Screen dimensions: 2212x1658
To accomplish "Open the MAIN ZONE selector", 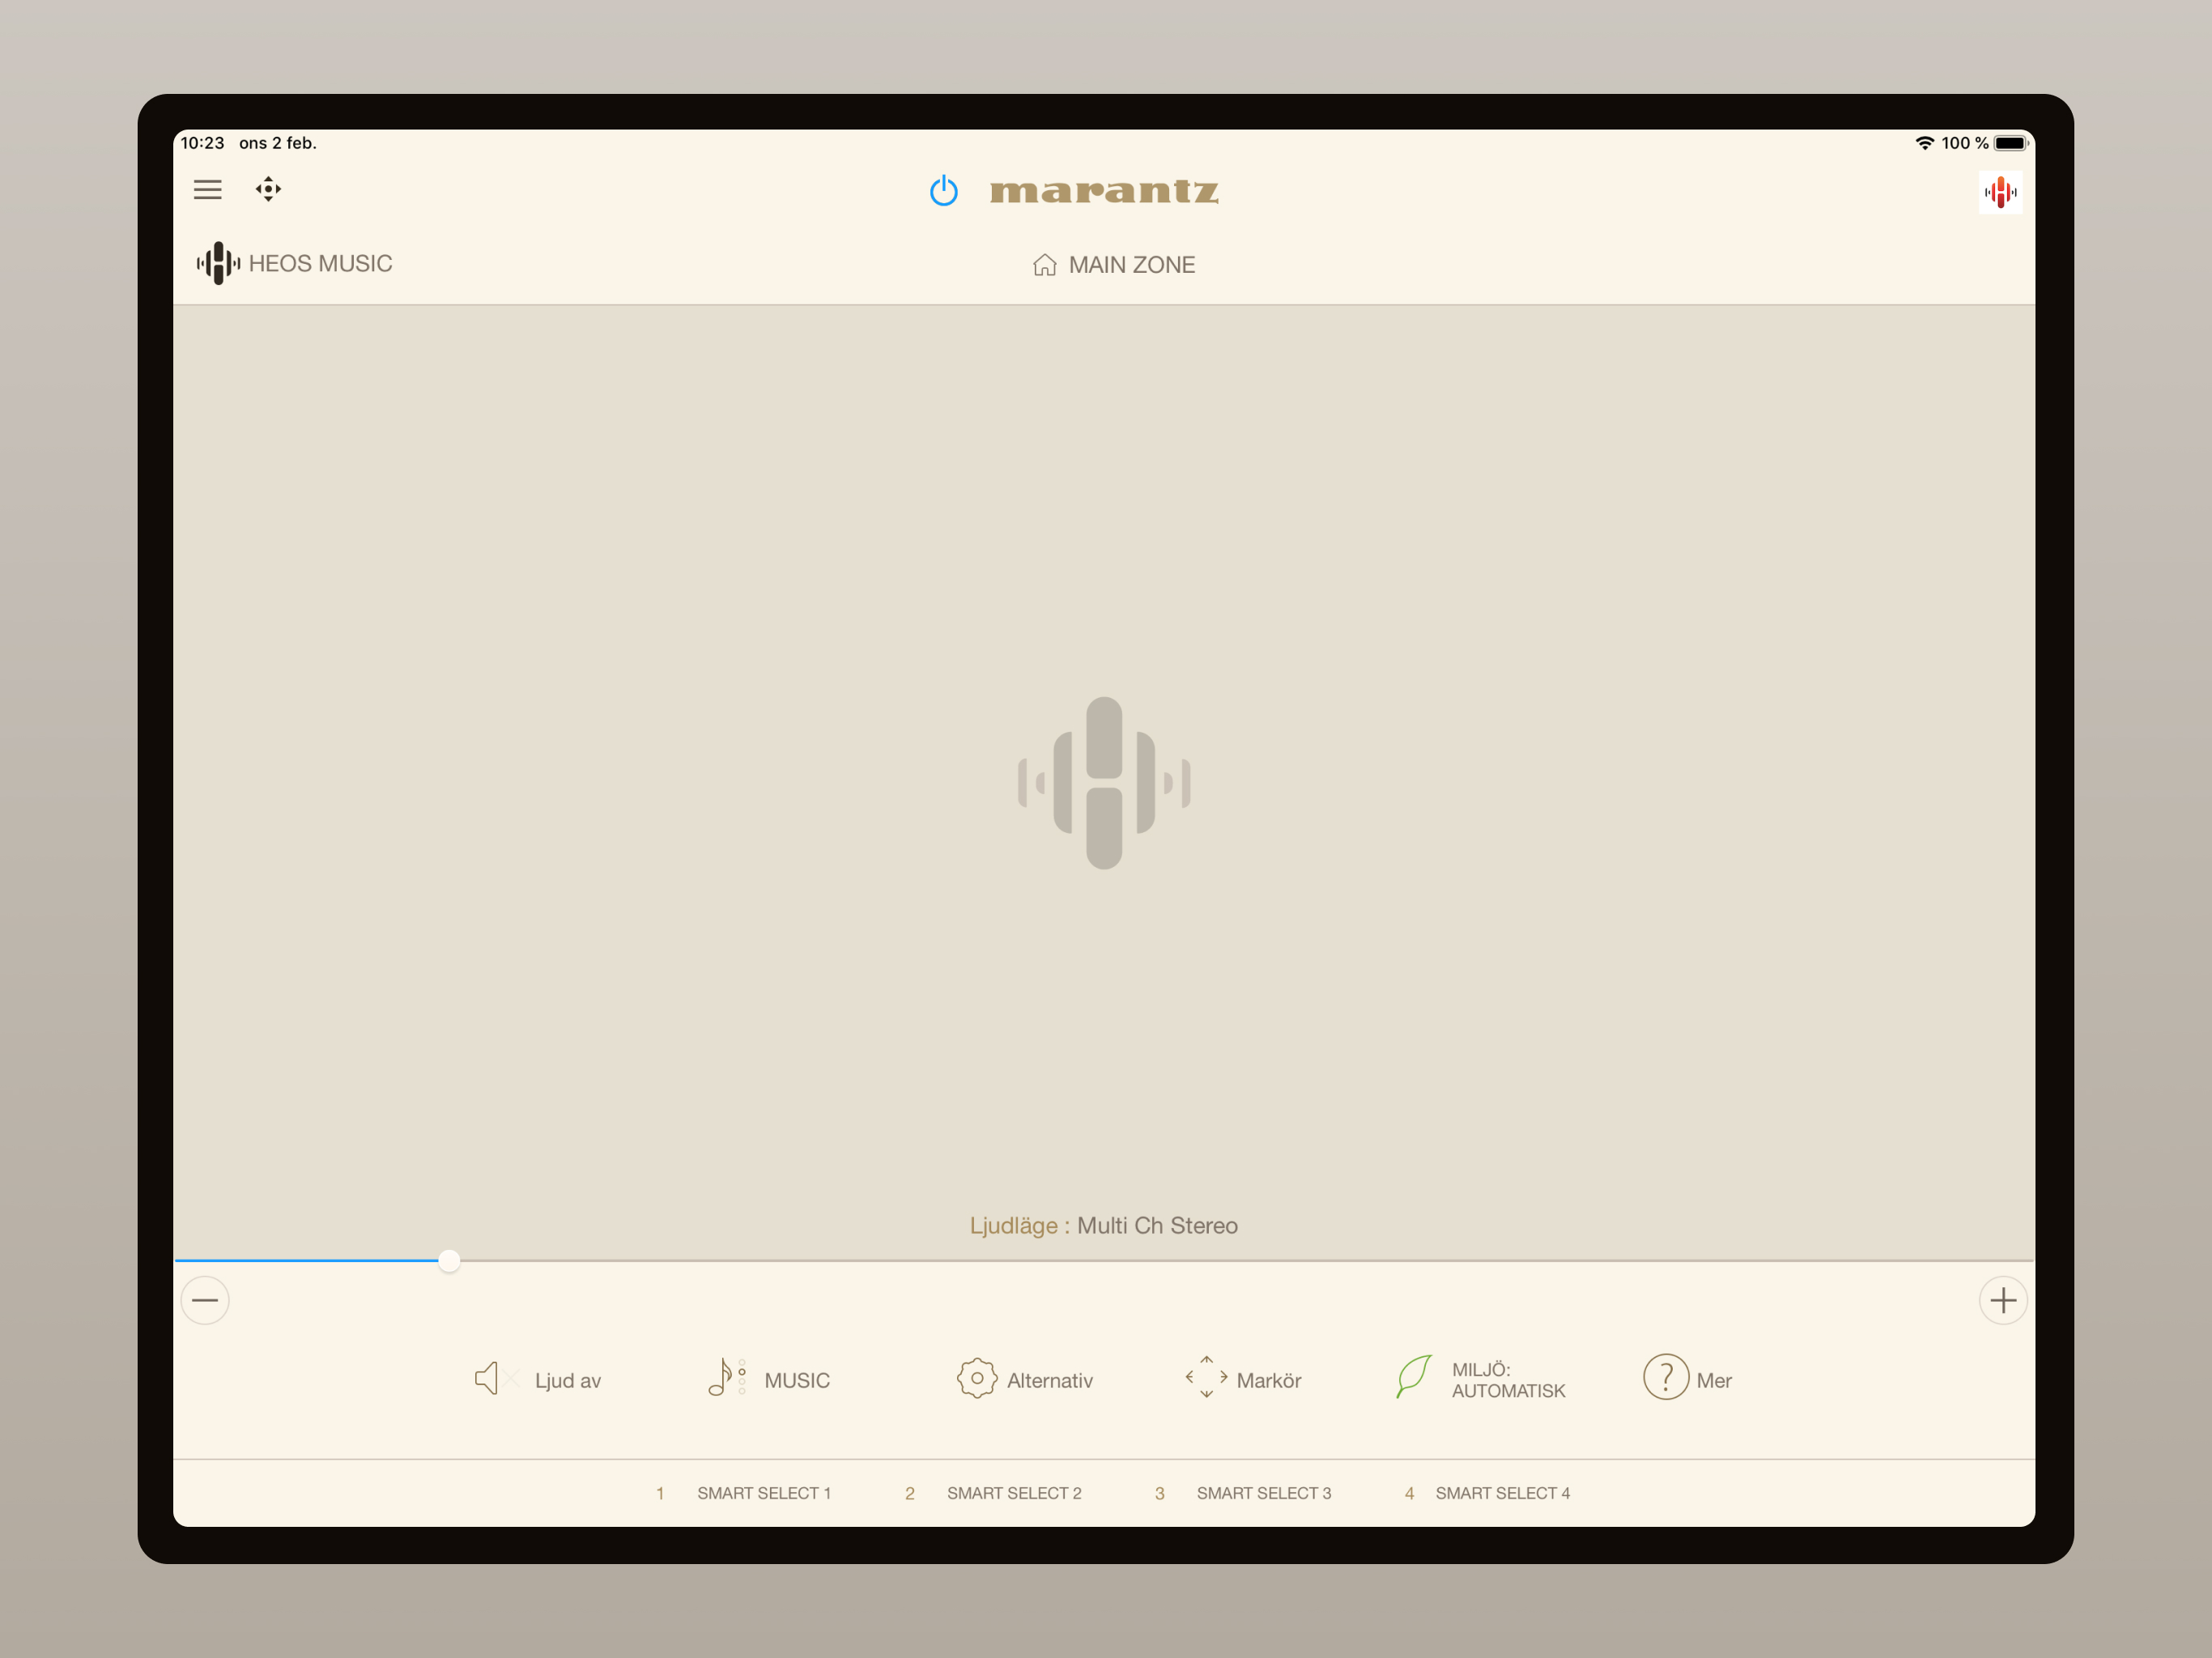I will (x=1114, y=265).
